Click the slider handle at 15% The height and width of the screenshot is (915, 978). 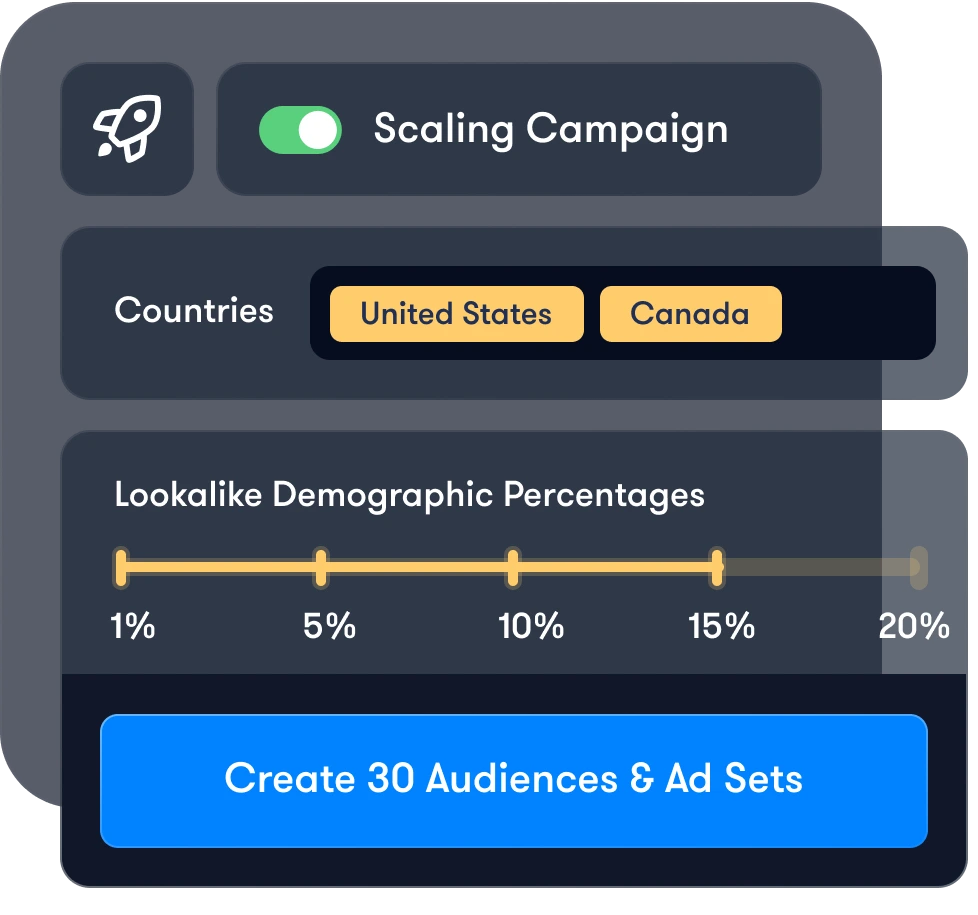(x=716, y=567)
